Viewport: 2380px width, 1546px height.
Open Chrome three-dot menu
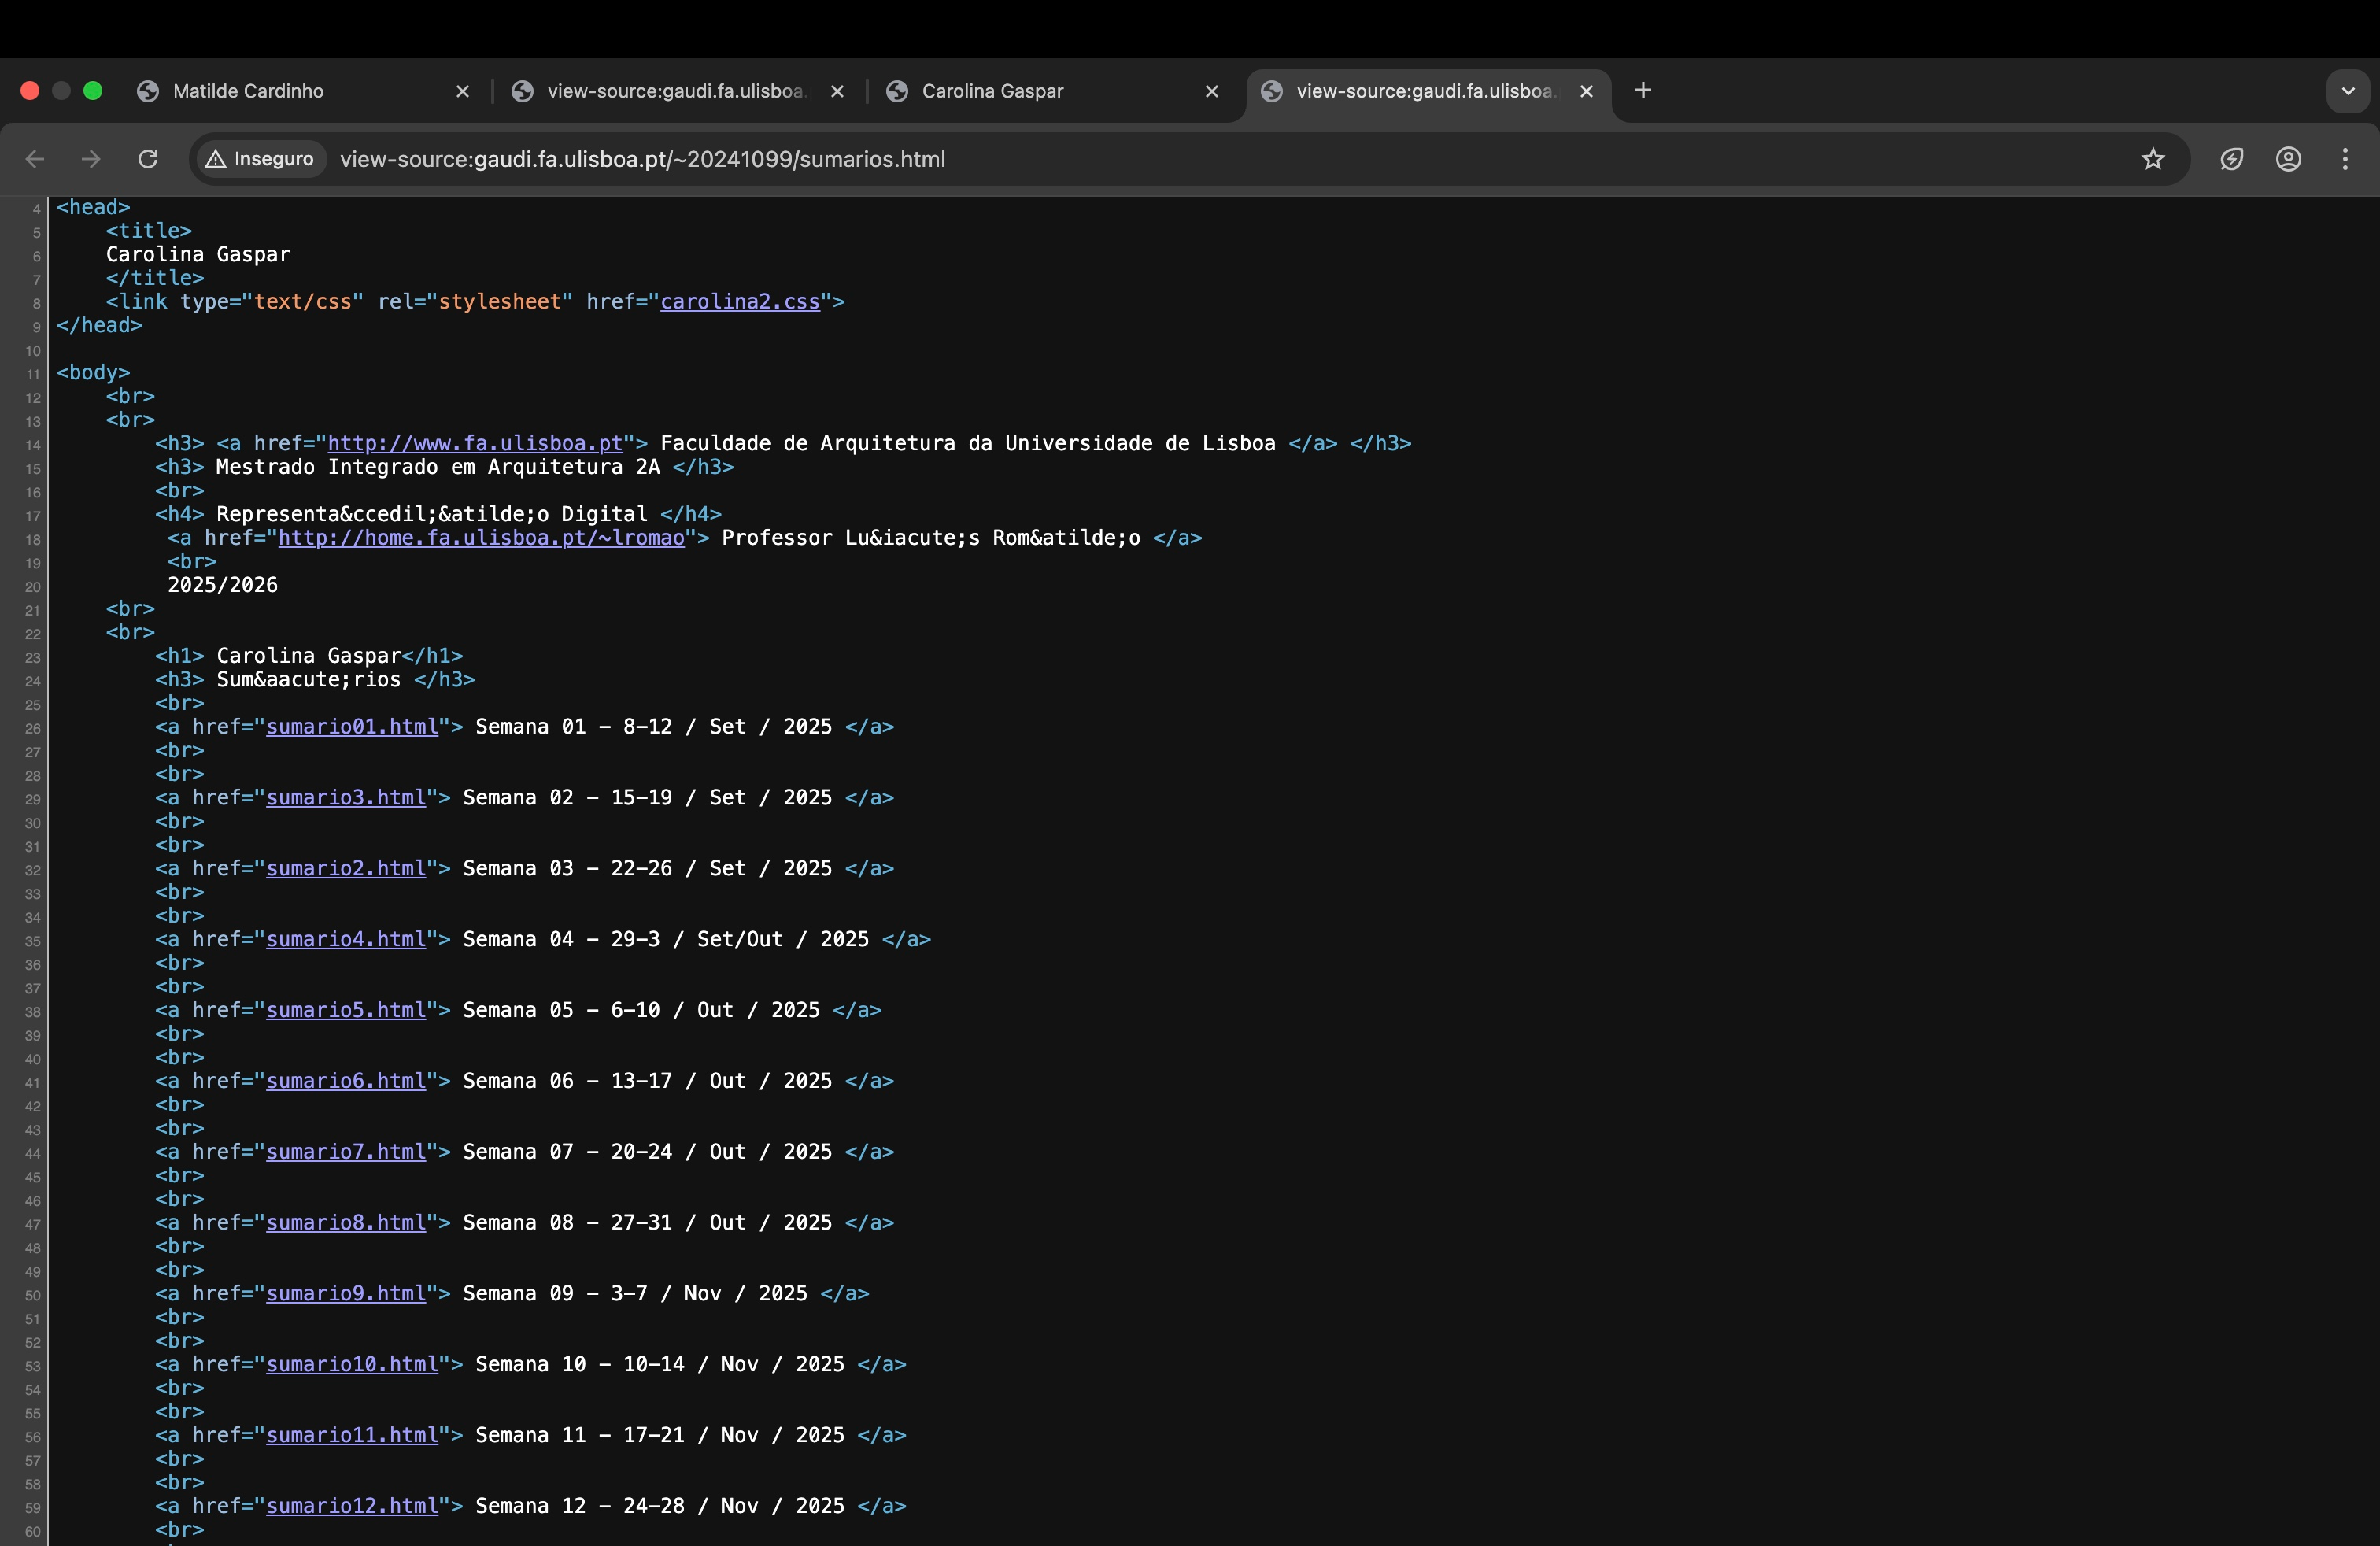click(x=2345, y=159)
